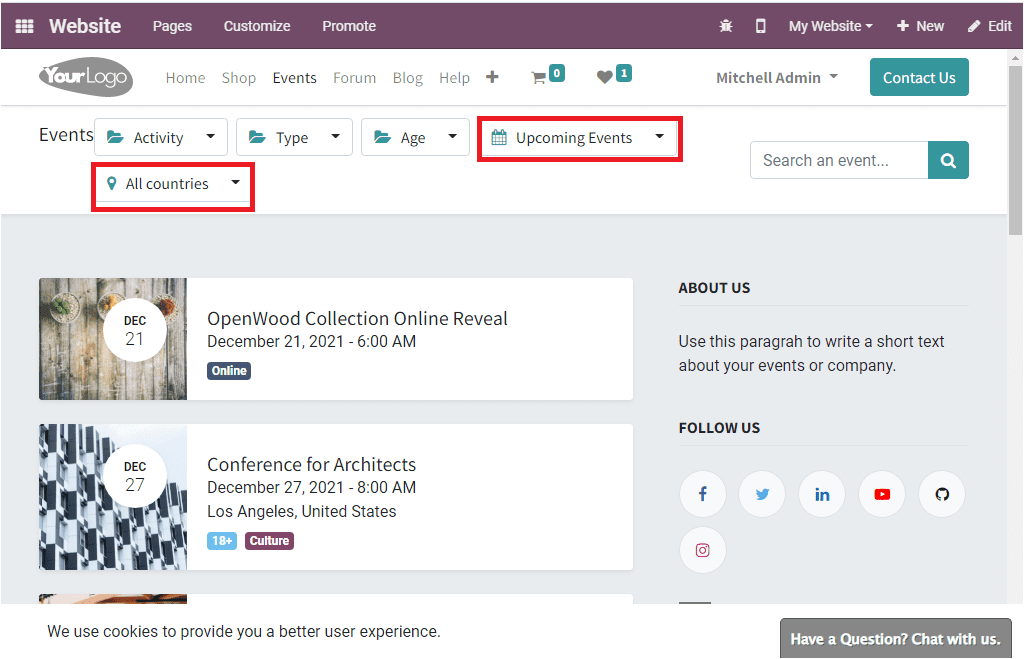The height and width of the screenshot is (659, 1024).
Task: Open the All countries dropdown
Action: click(x=171, y=184)
